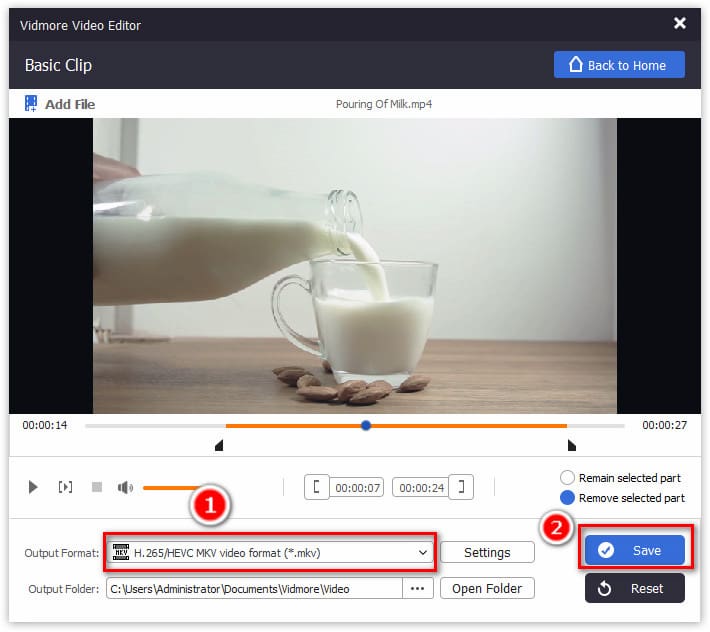Mute the speaker volume icon
The width and height of the screenshot is (710, 632).
coord(125,488)
